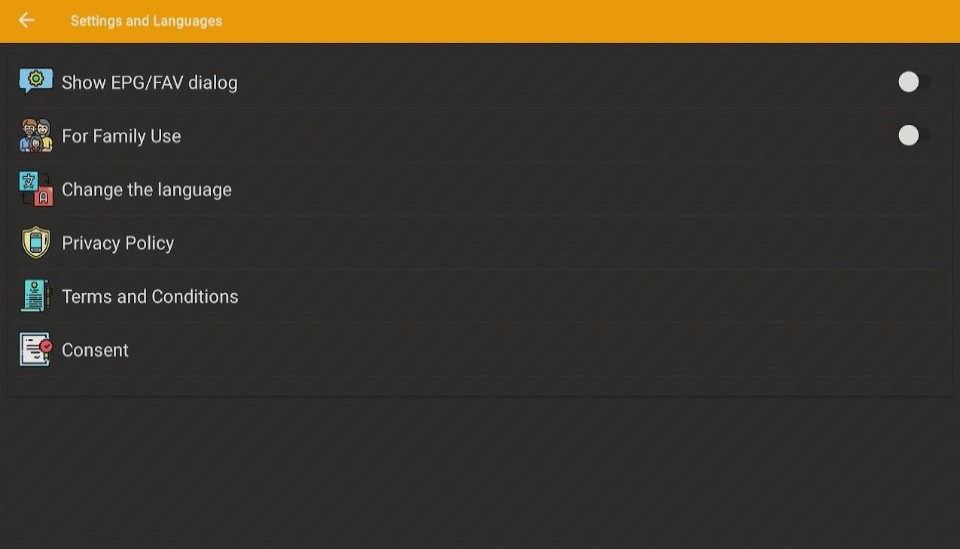The height and width of the screenshot is (549, 960).
Task: Open Terms and Conditions entry
Action: click(x=480, y=296)
